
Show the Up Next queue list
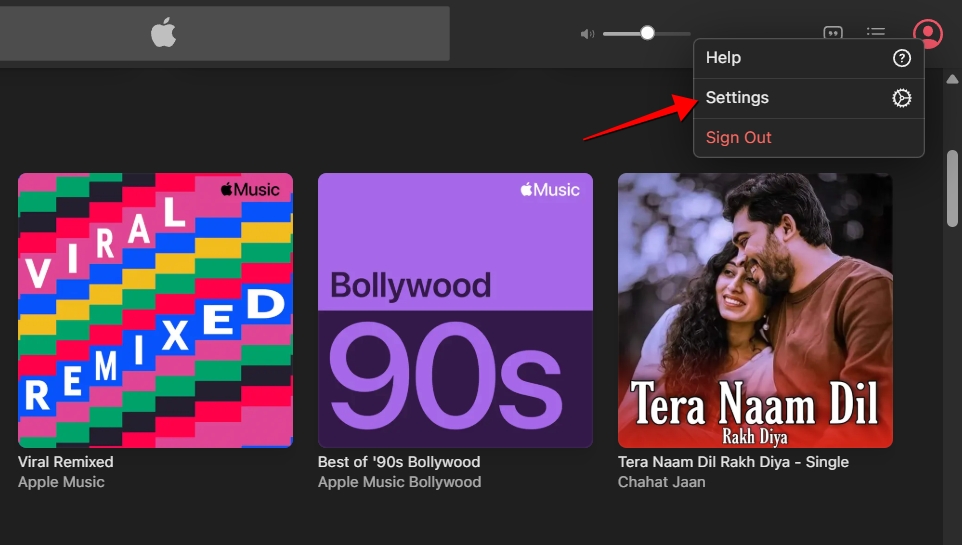tap(875, 31)
